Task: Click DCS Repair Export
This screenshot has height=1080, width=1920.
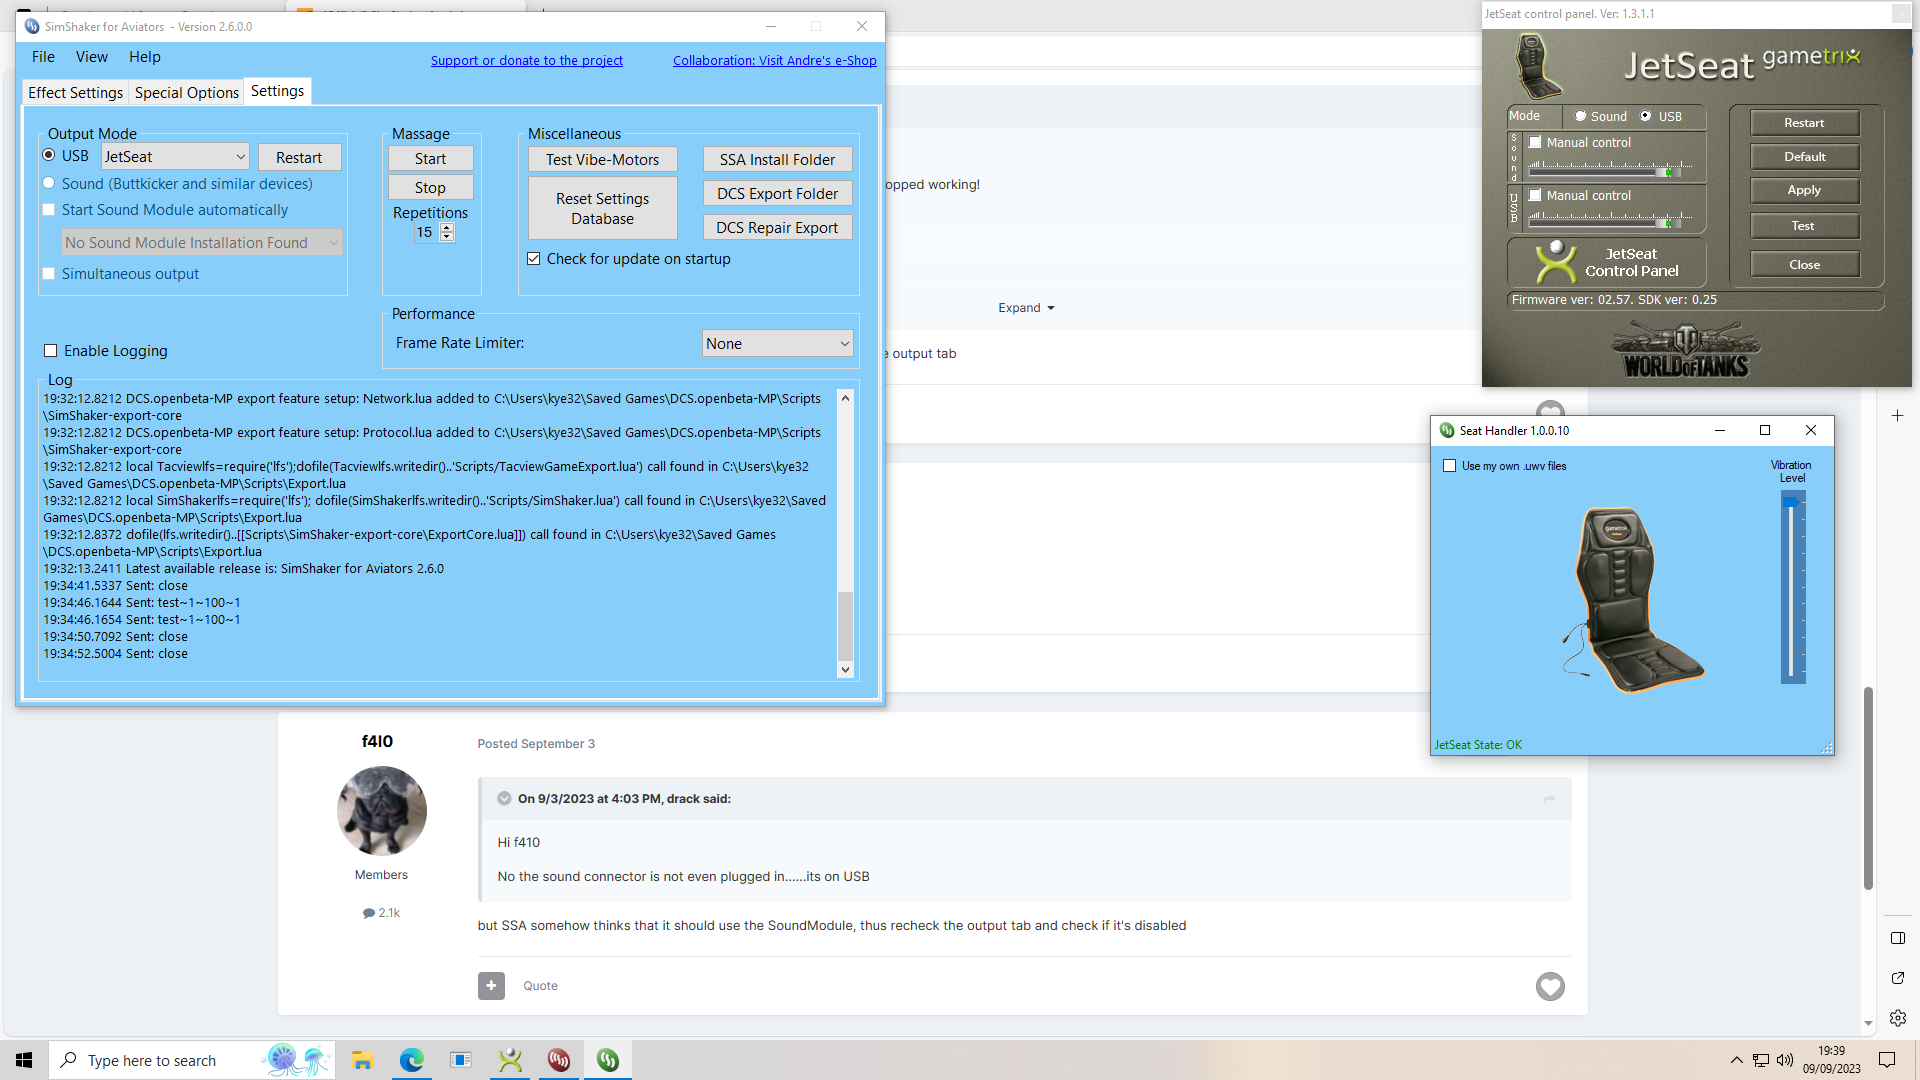Action: pyautogui.click(x=777, y=228)
